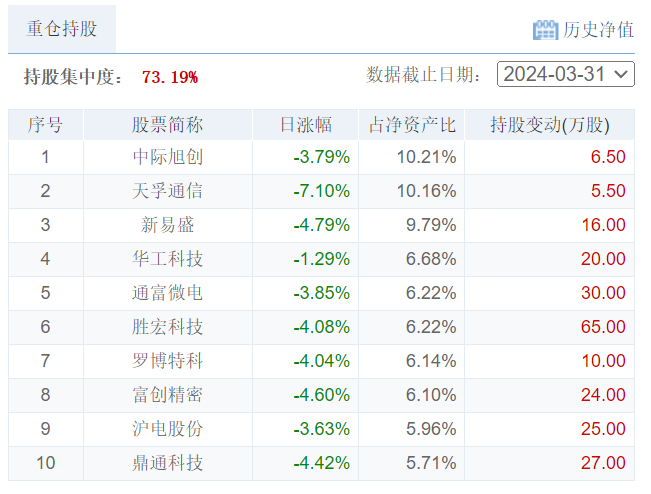Open stock 胜宏科技
651x494 pixels.
pos(168,328)
